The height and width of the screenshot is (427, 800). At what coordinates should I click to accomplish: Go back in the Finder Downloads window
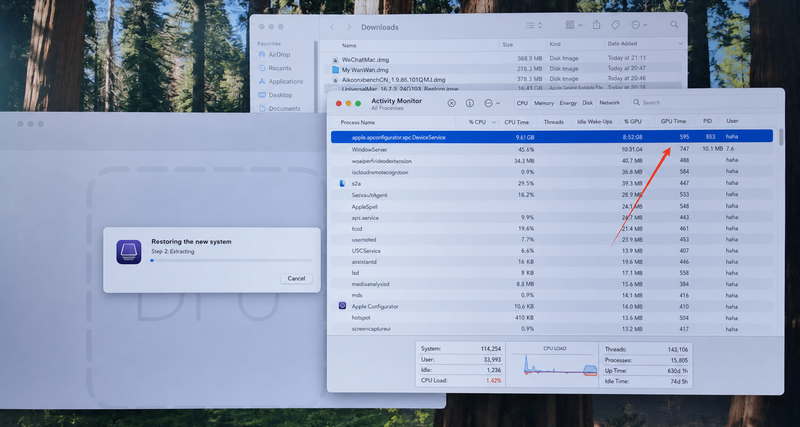[332, 27]
